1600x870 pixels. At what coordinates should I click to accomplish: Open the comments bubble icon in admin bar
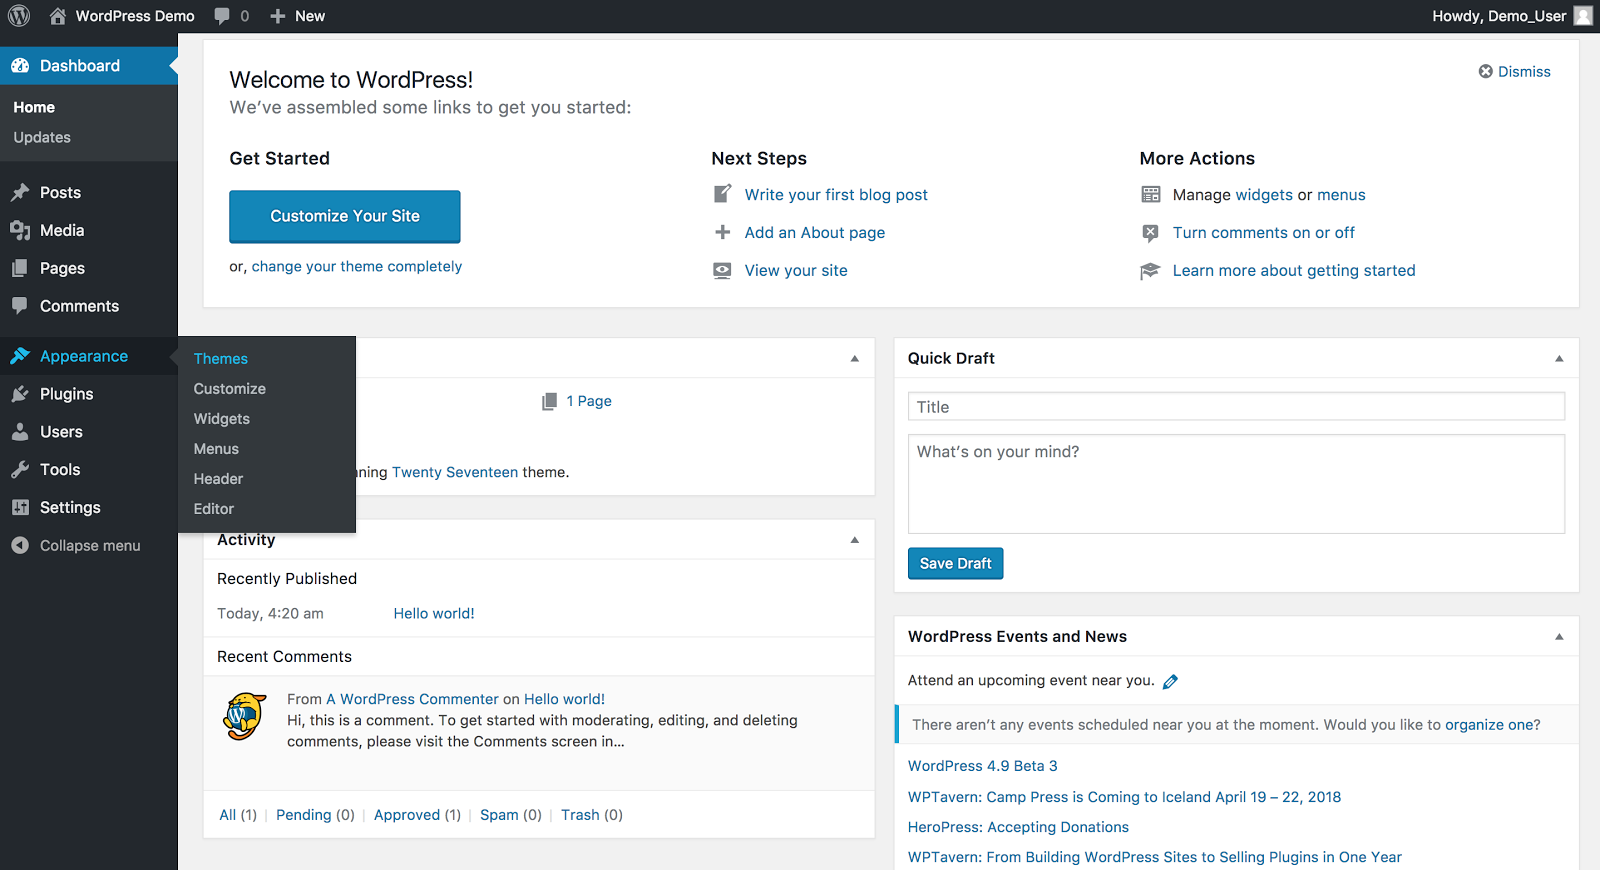click(222, 16)
